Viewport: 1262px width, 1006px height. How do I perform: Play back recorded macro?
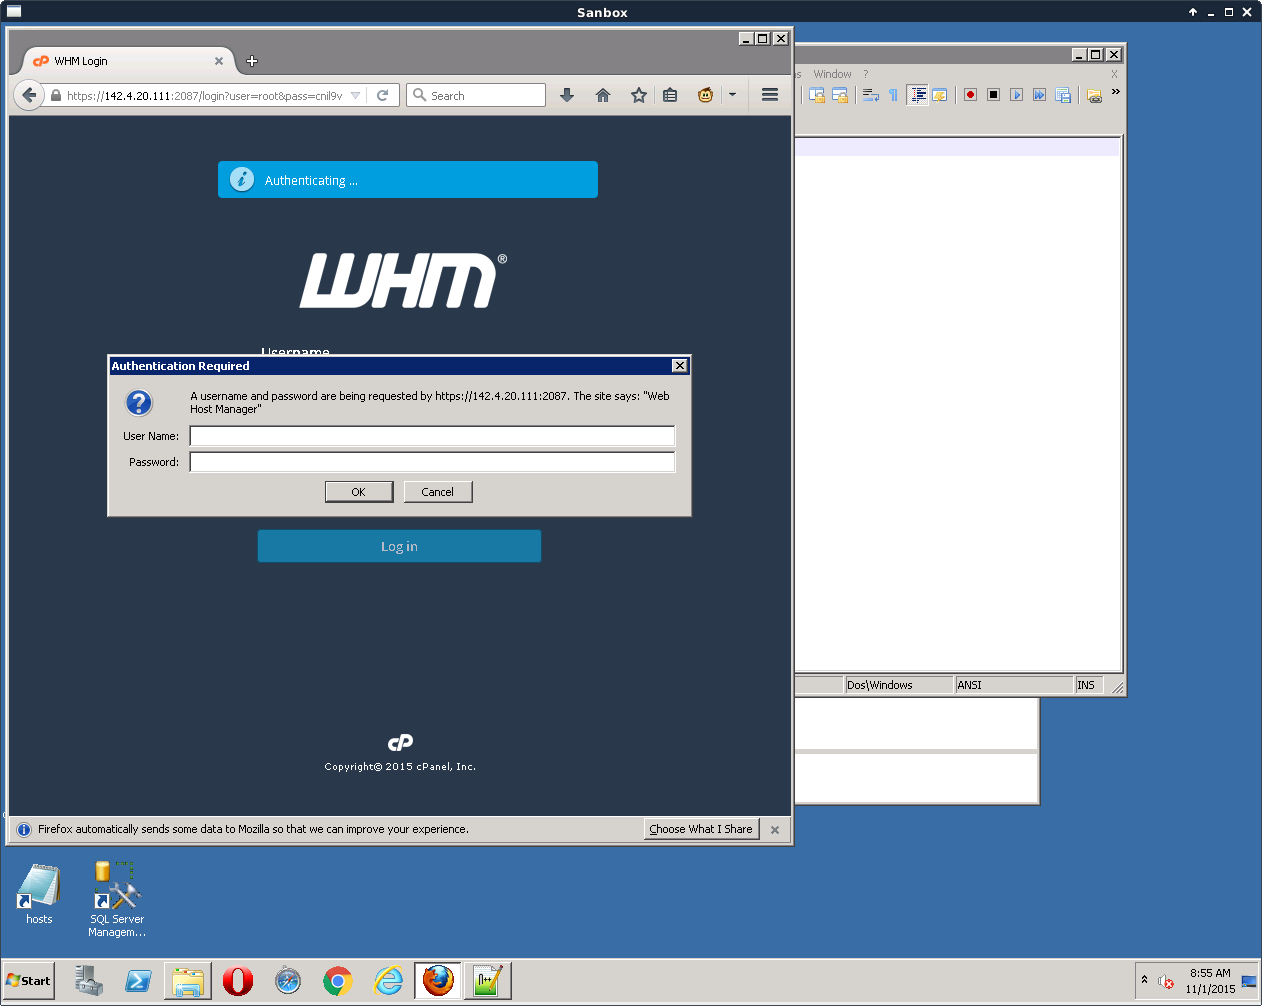(x=1017, y=95)
